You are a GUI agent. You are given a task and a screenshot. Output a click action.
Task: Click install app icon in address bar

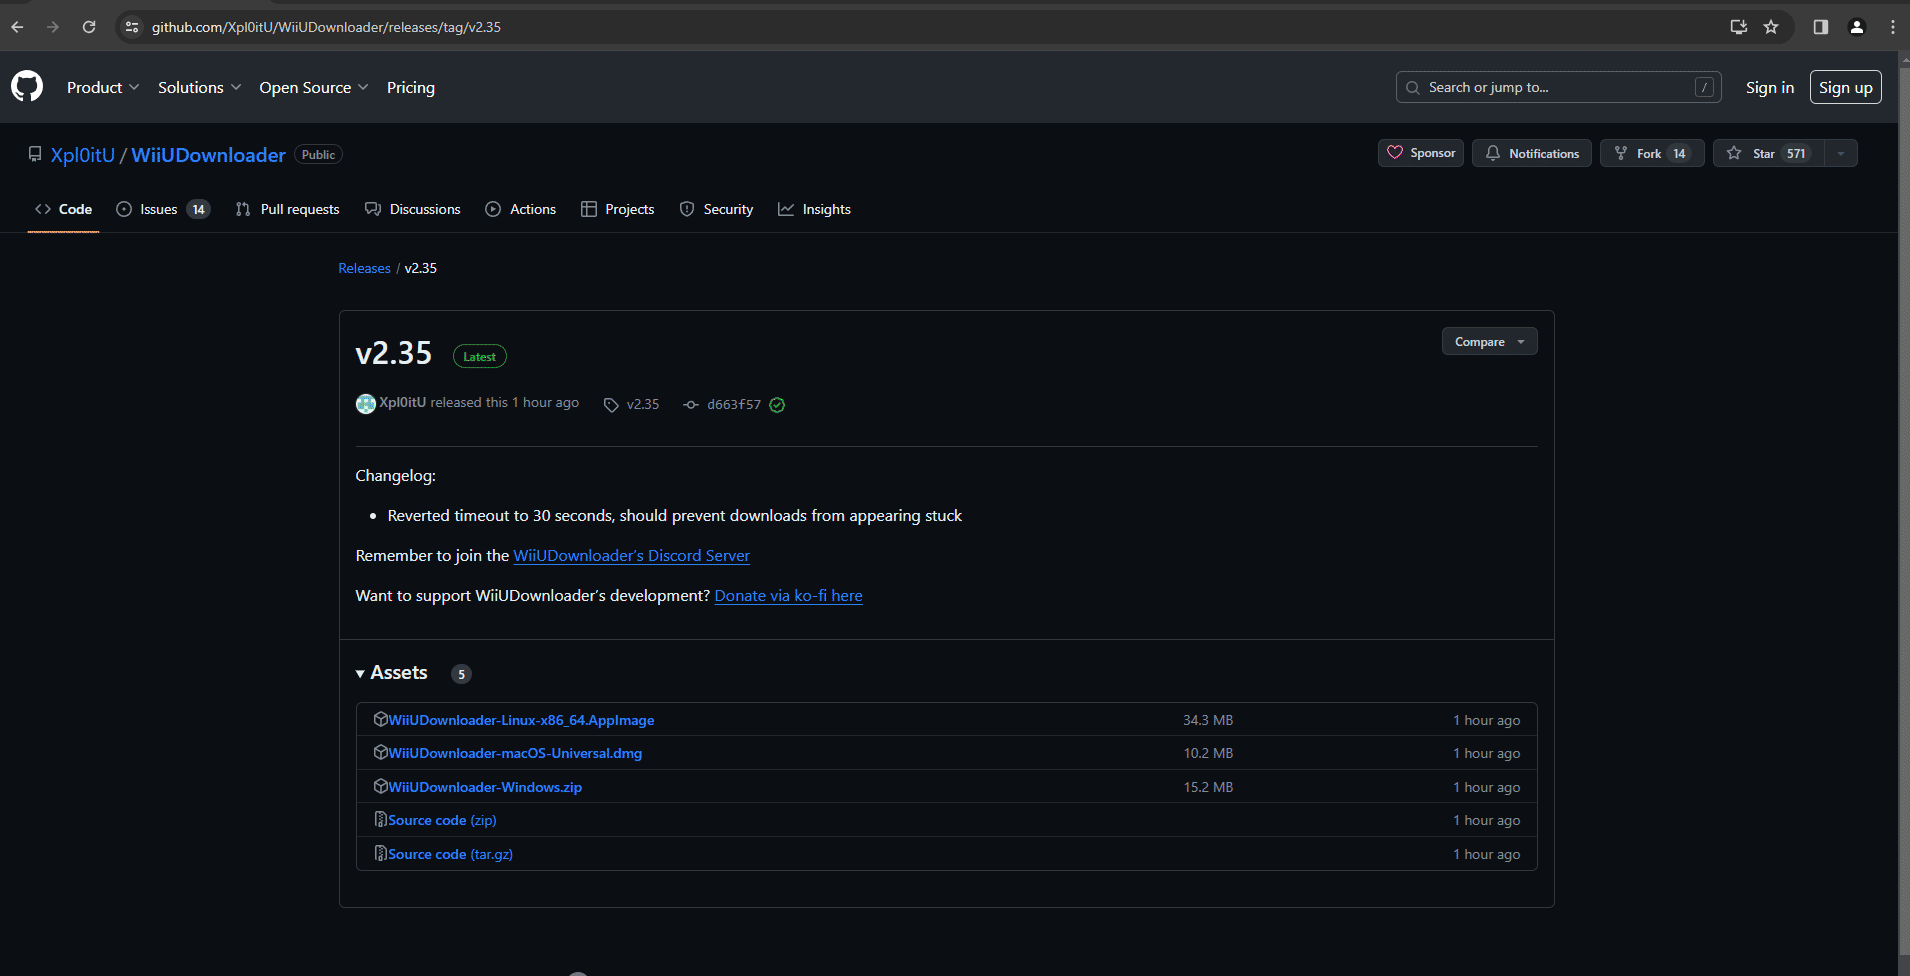tap(1739, 27)
